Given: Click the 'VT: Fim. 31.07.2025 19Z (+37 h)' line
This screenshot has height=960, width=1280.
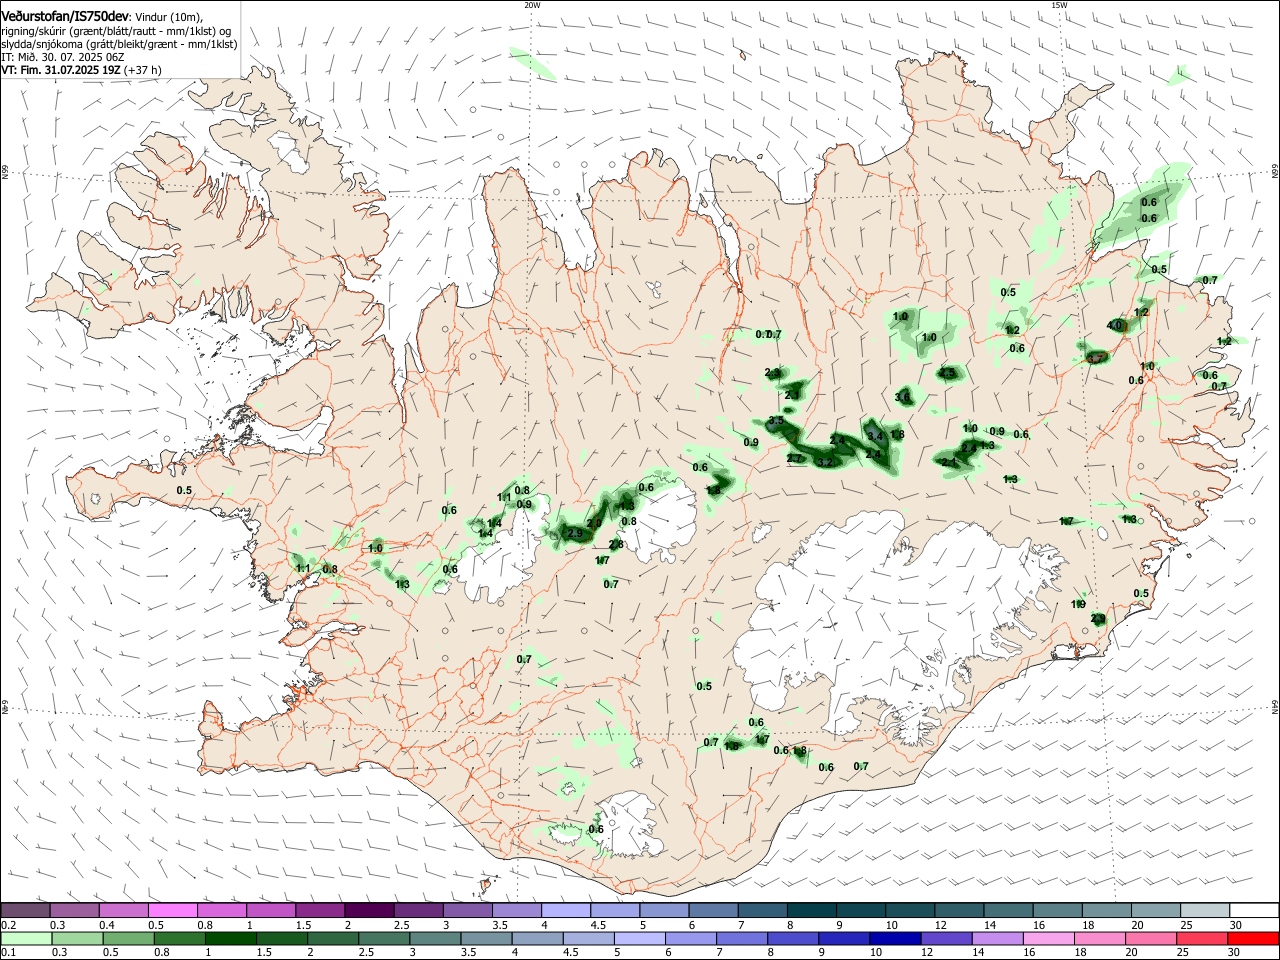Looking at the screenshot, I should [81, 71].
